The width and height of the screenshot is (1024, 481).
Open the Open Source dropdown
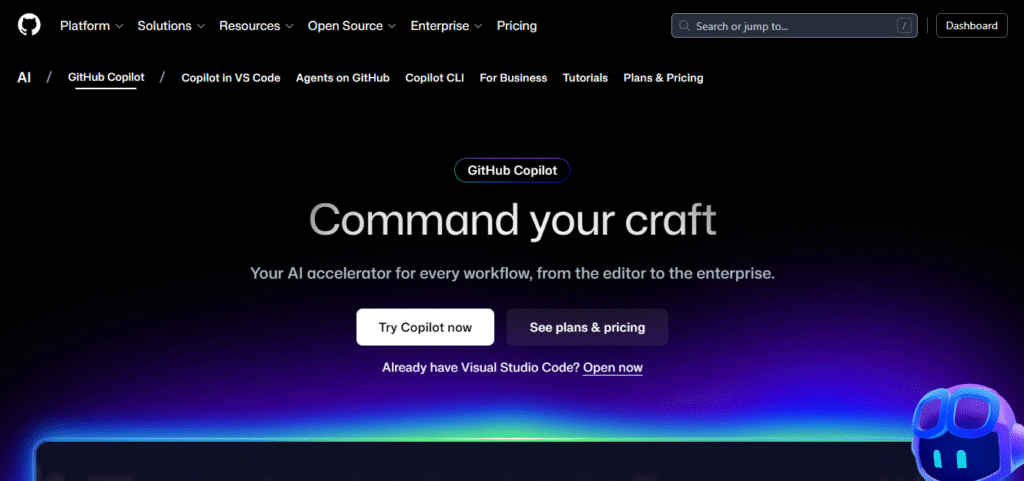point(352,26)
